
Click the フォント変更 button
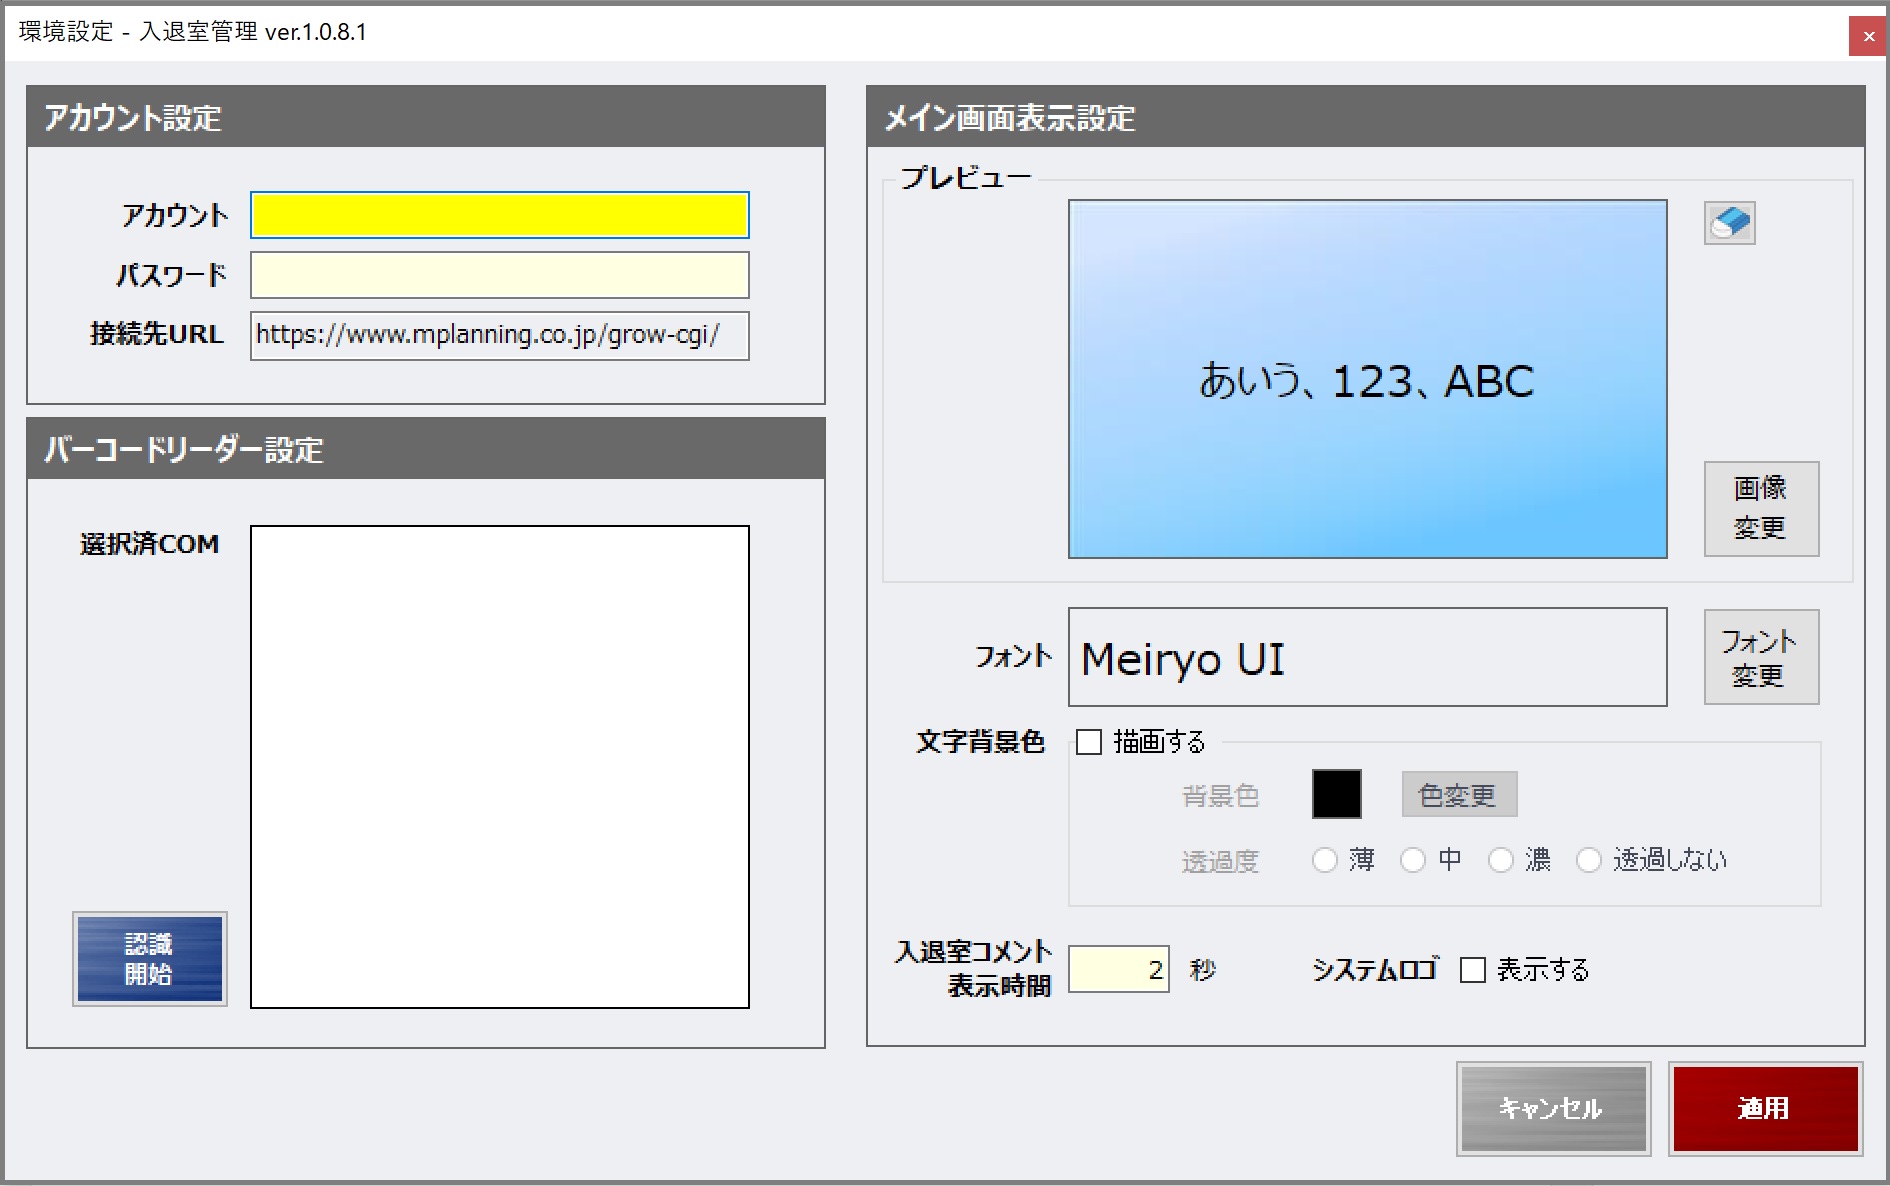tap(1760, 657)
